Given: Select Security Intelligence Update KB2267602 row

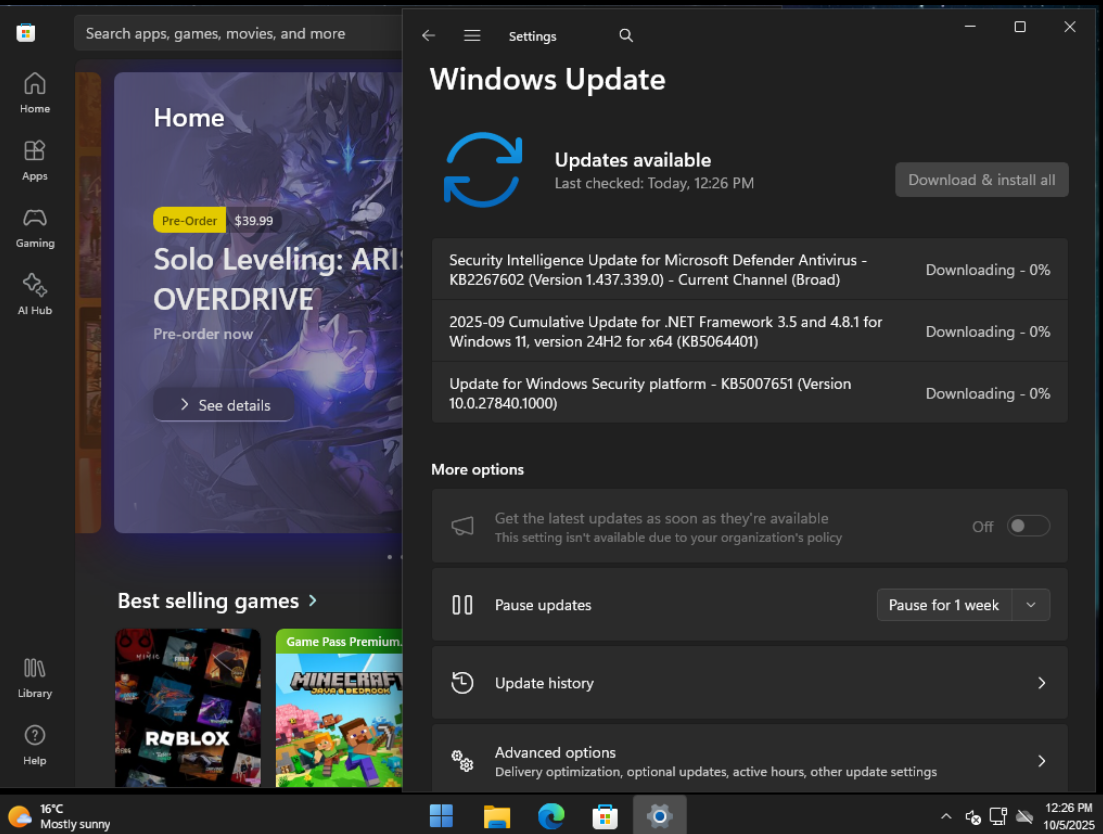Looking at the screenshot, I should click(749, 269).
